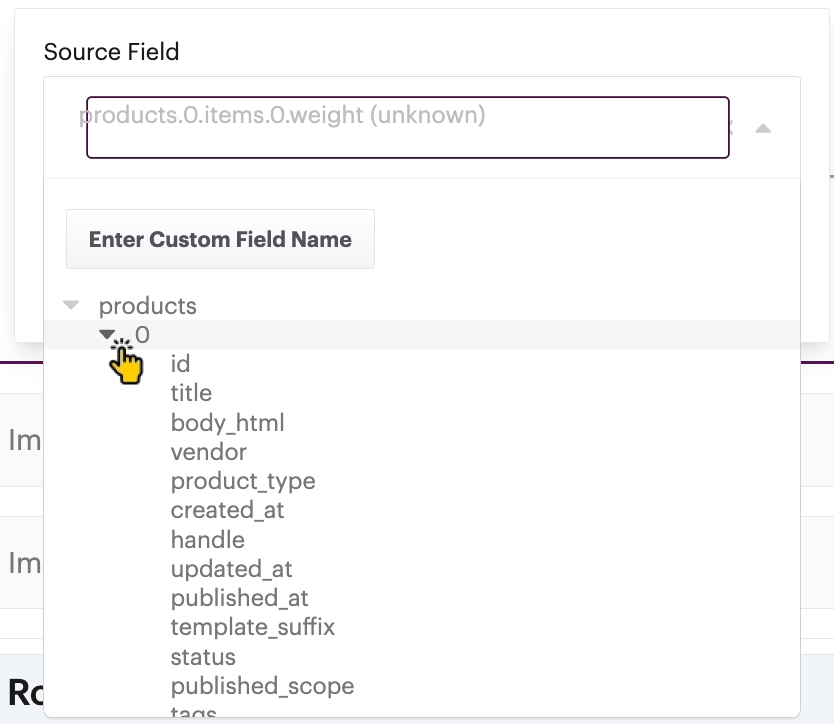Select the 0 index tree label
Screen dimensions: 834x724
click(x=143, y=335)
